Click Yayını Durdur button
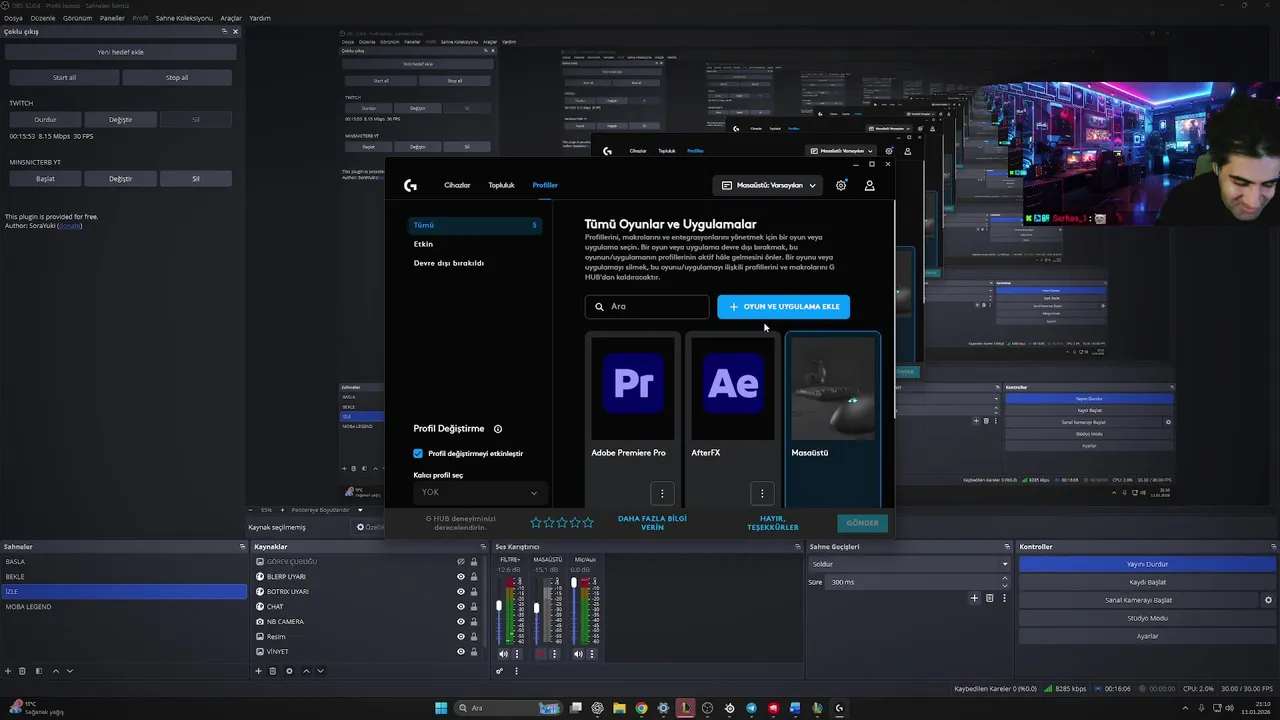The height and width of the screenshot is (720, 1280). coord(1147,564)
